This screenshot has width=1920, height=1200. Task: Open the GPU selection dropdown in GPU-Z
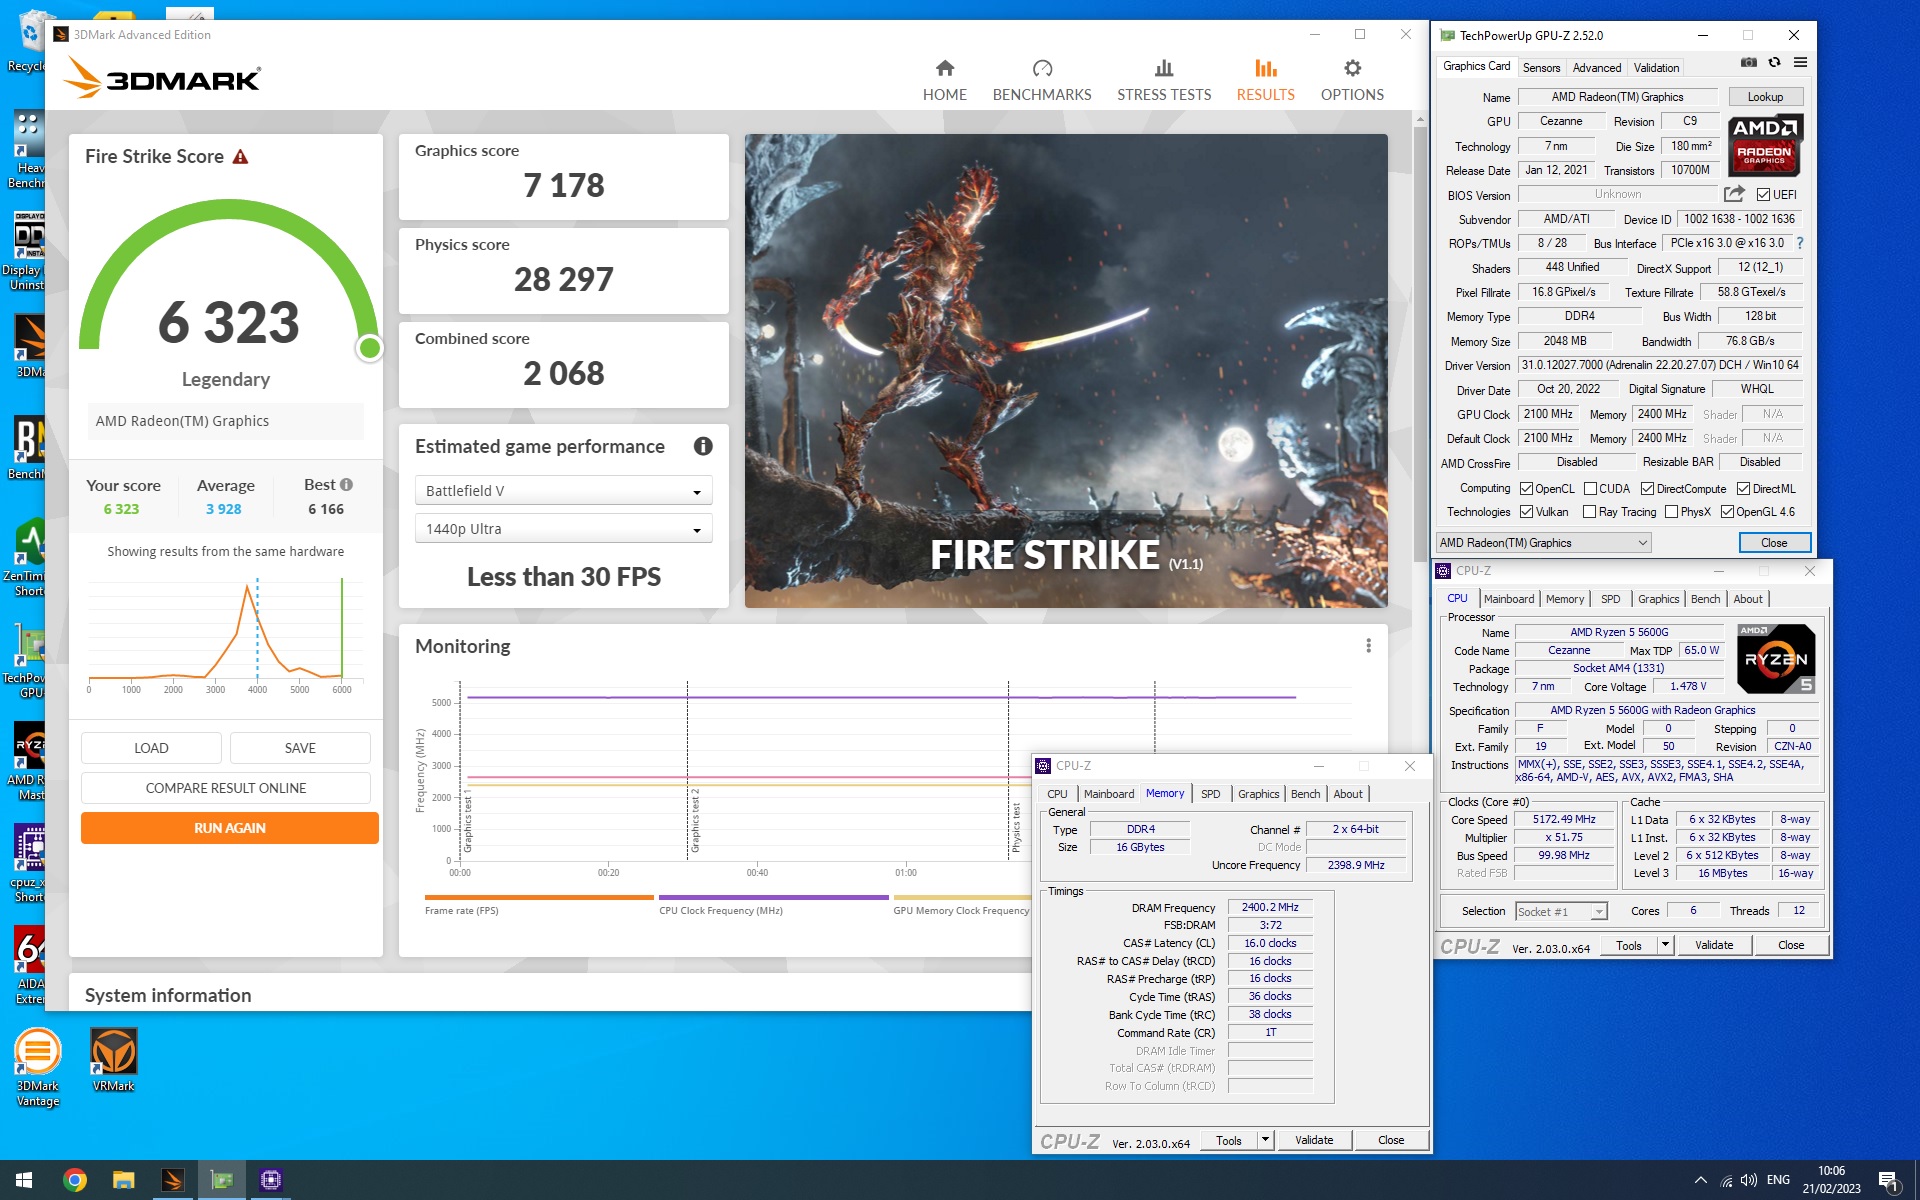1543,543
